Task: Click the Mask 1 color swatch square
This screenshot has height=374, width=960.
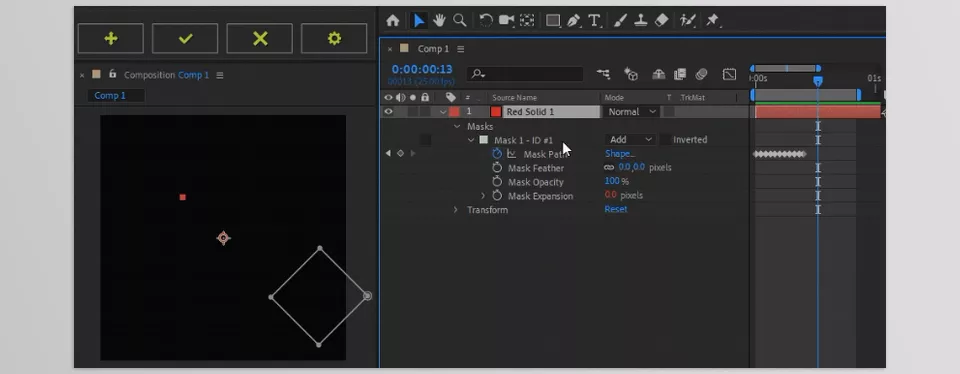Action: pyautogui.click(x=484, y=140)
